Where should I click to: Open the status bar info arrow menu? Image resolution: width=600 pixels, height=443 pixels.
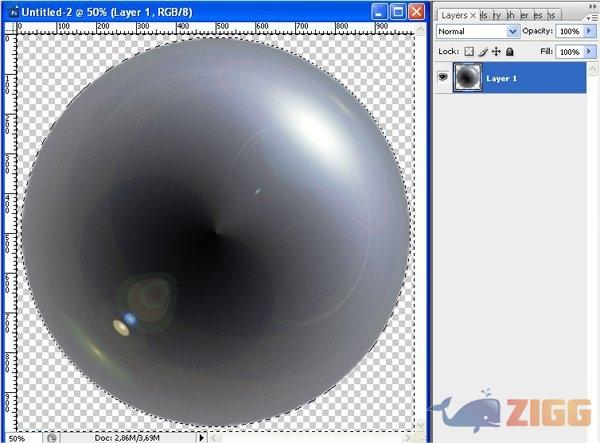coord(201,437)
